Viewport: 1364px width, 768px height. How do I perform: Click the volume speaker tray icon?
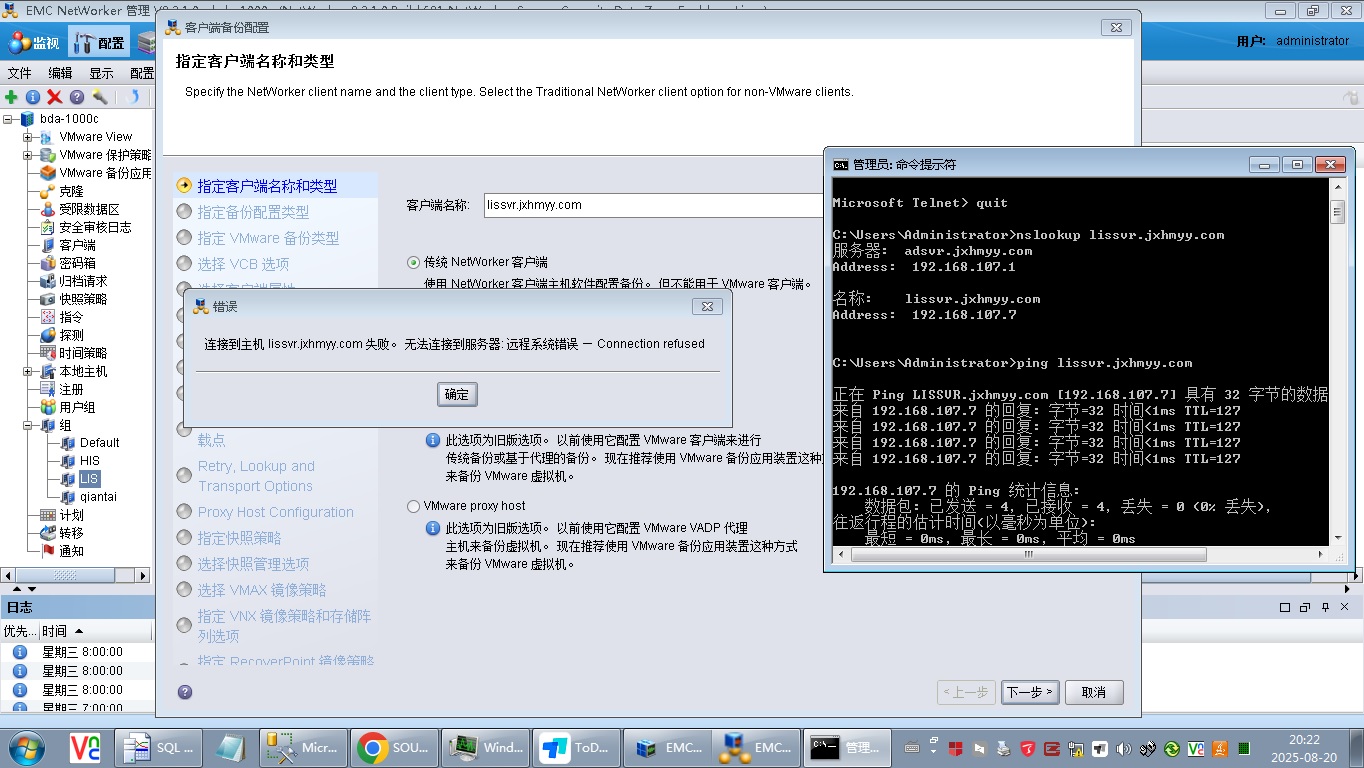tap(1123, 748)
